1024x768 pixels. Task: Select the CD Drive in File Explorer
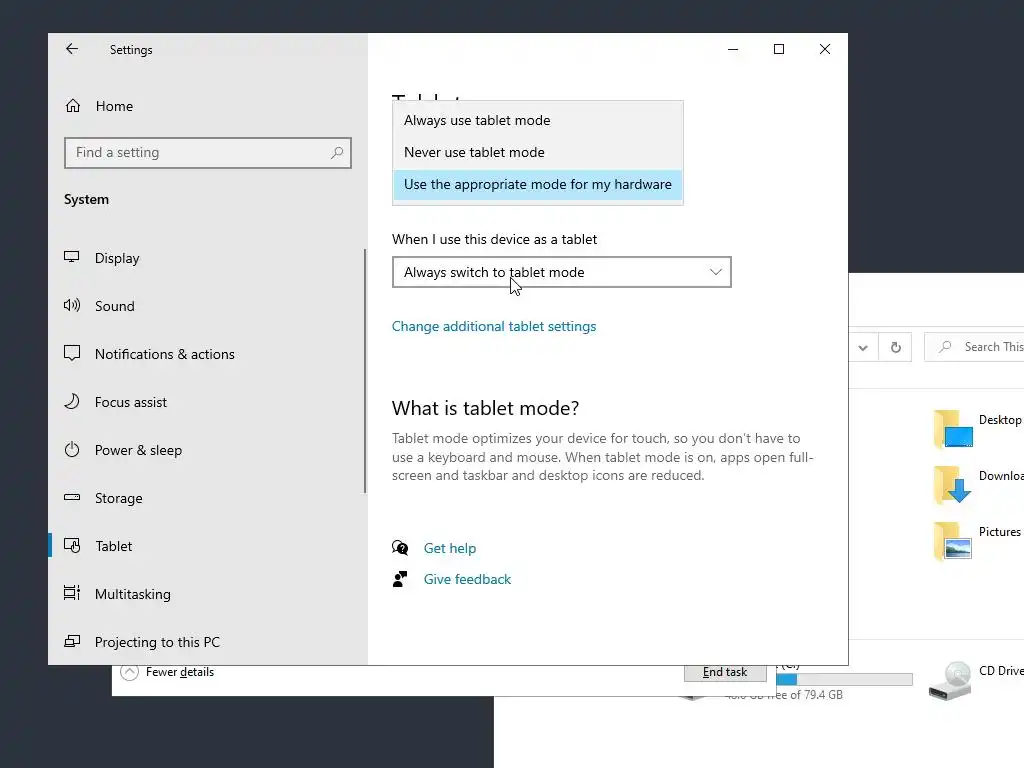pyautogui.click(x=976, y=680)
